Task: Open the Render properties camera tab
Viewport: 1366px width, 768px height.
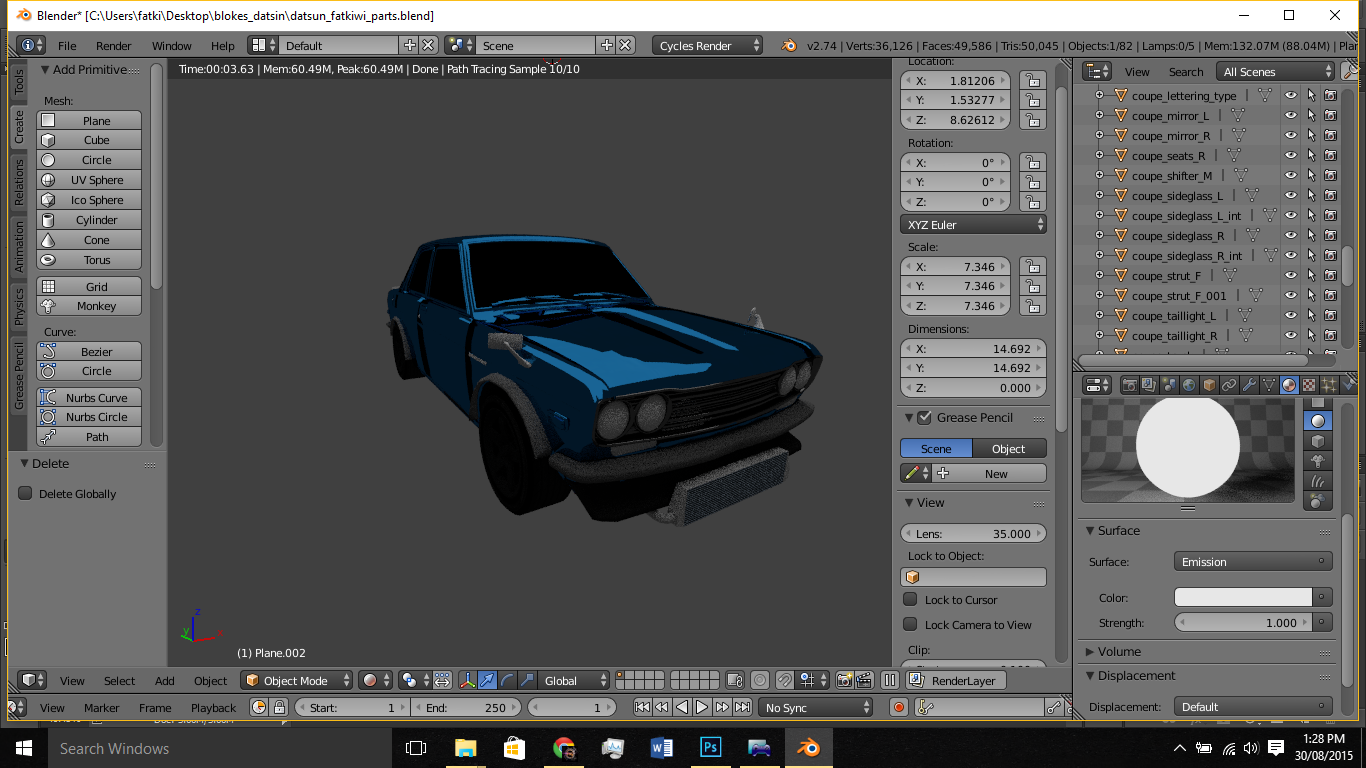Action: point(1129,385)
